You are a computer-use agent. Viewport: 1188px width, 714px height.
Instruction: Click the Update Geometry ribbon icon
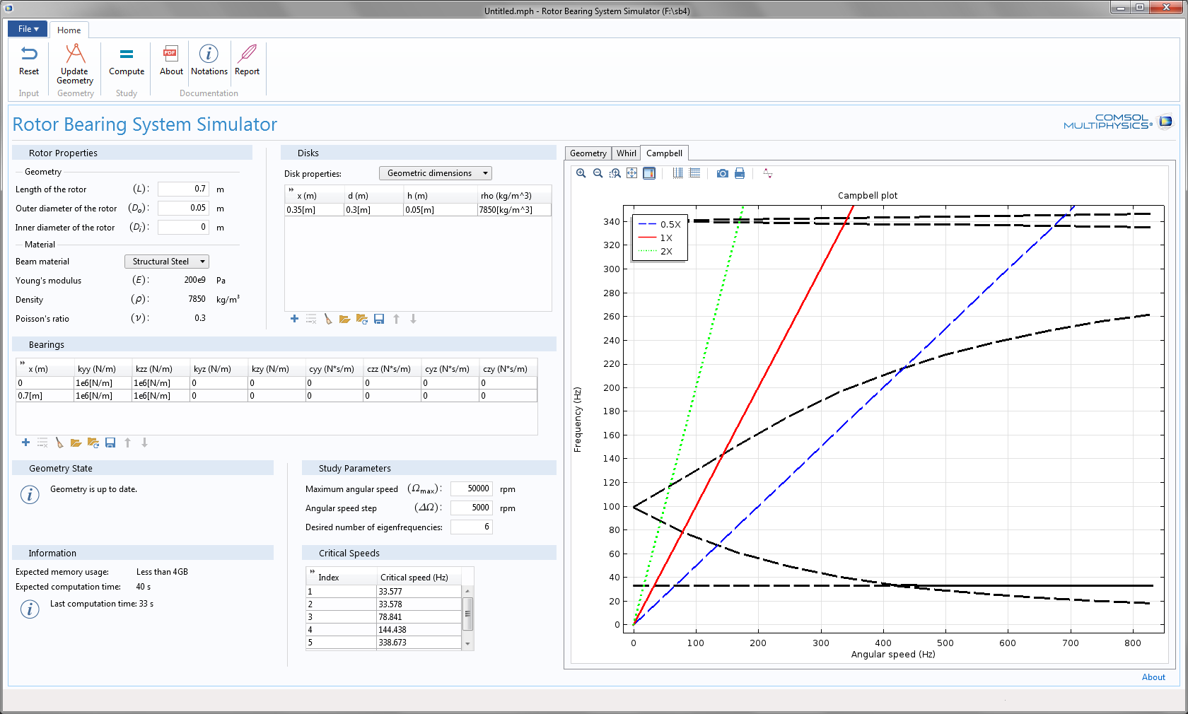tap(75, 62)
